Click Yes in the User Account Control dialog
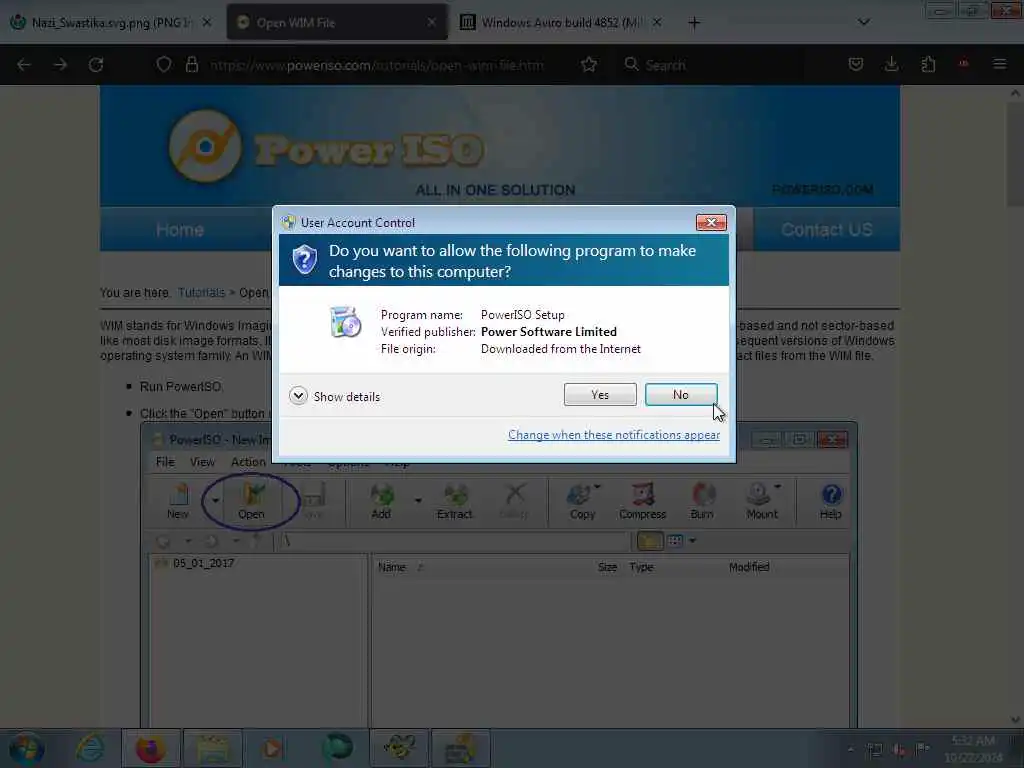This screenshot has height=768, width=1024. click(x=600, y=394)
